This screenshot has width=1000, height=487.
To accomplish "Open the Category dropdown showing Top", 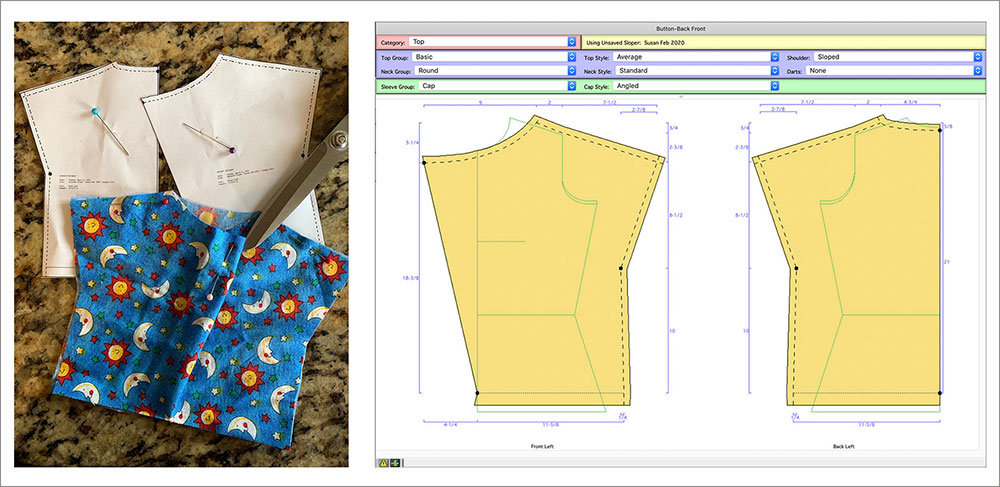I will coord(492,42).
